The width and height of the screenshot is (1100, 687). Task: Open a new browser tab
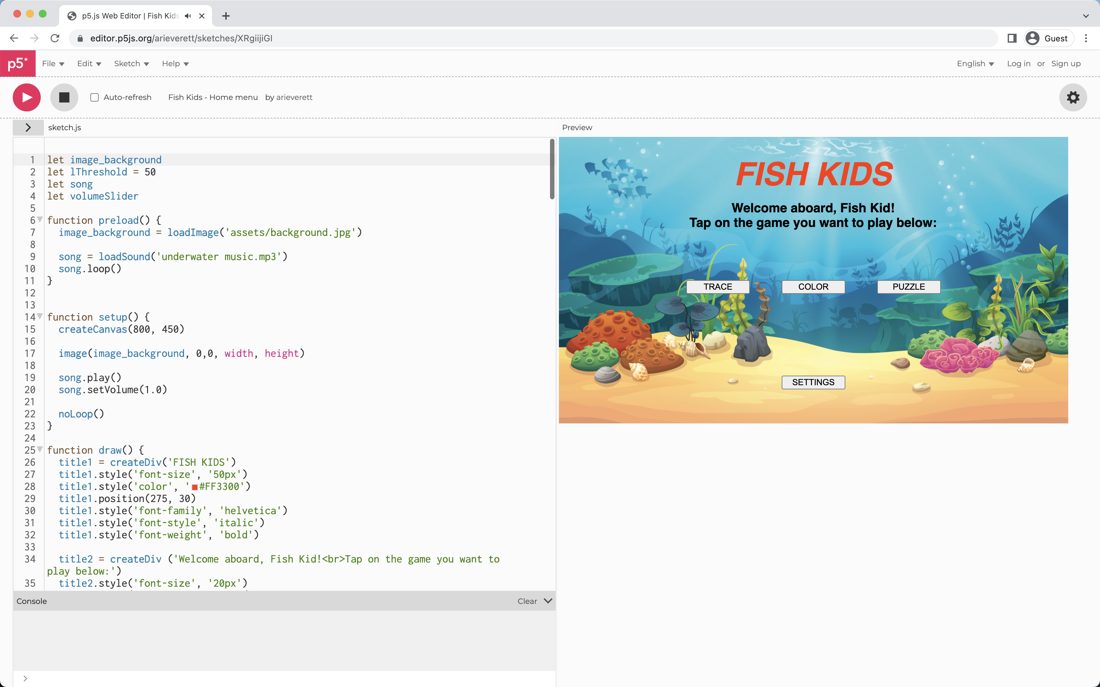coord(225,15)
